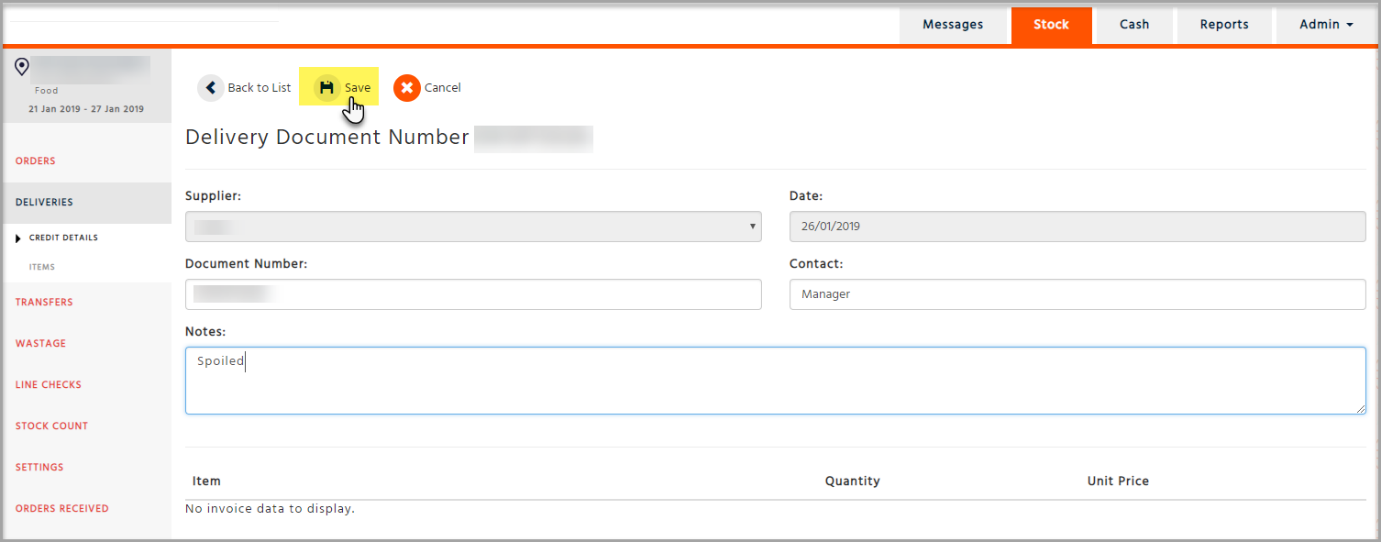Screen dimensions: 1381x542
Task: Open the Supplier dropdown
Action: tap(473, 226)
